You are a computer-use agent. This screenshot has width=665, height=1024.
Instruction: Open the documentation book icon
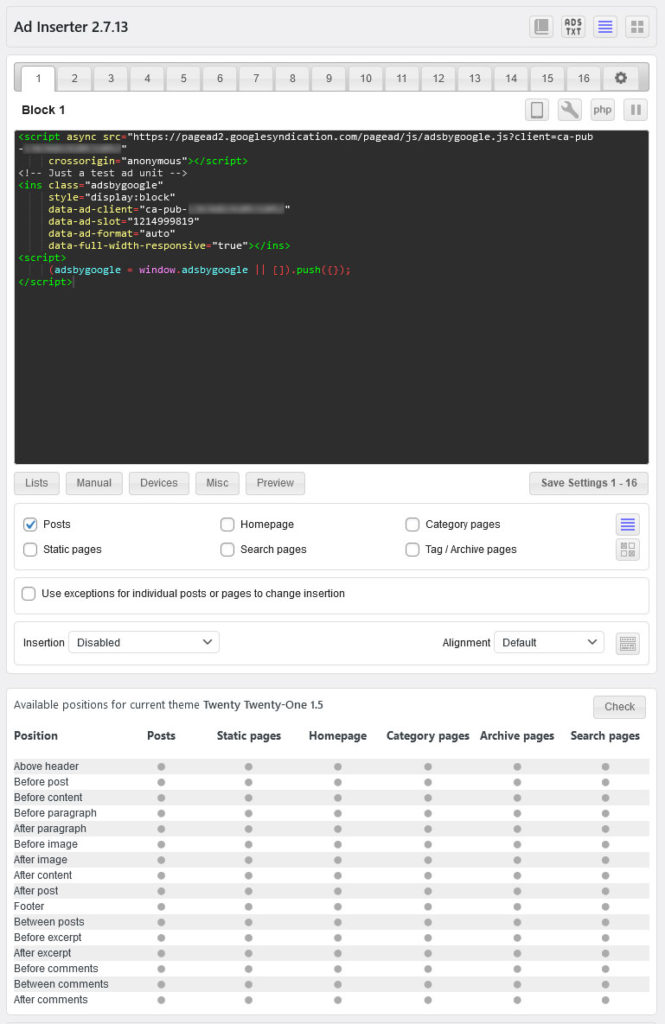coord(541,27)
